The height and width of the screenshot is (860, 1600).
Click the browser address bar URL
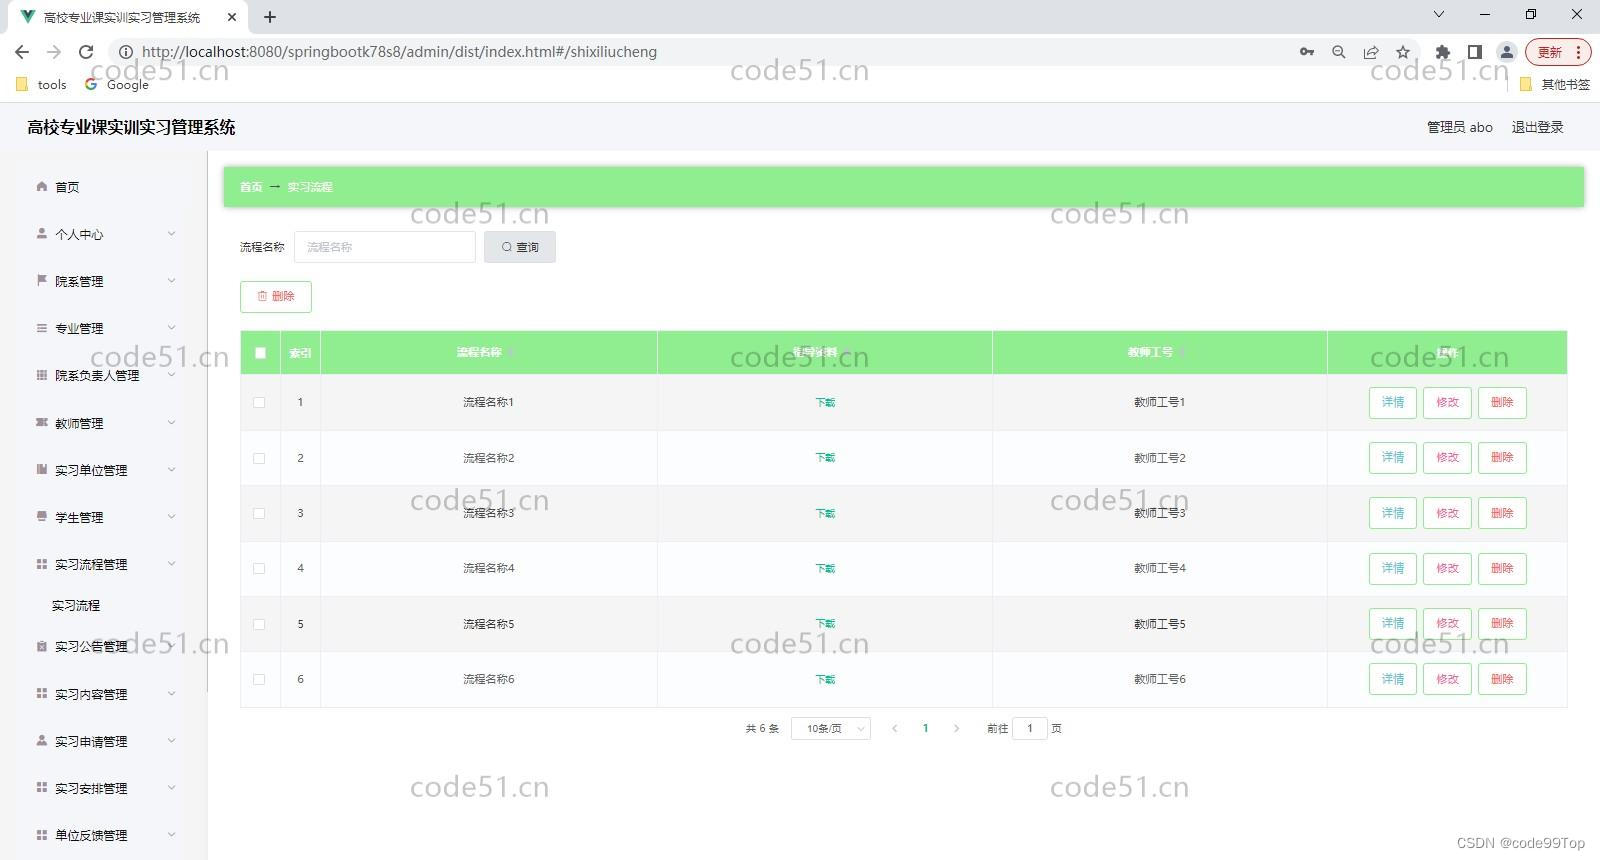399,52
